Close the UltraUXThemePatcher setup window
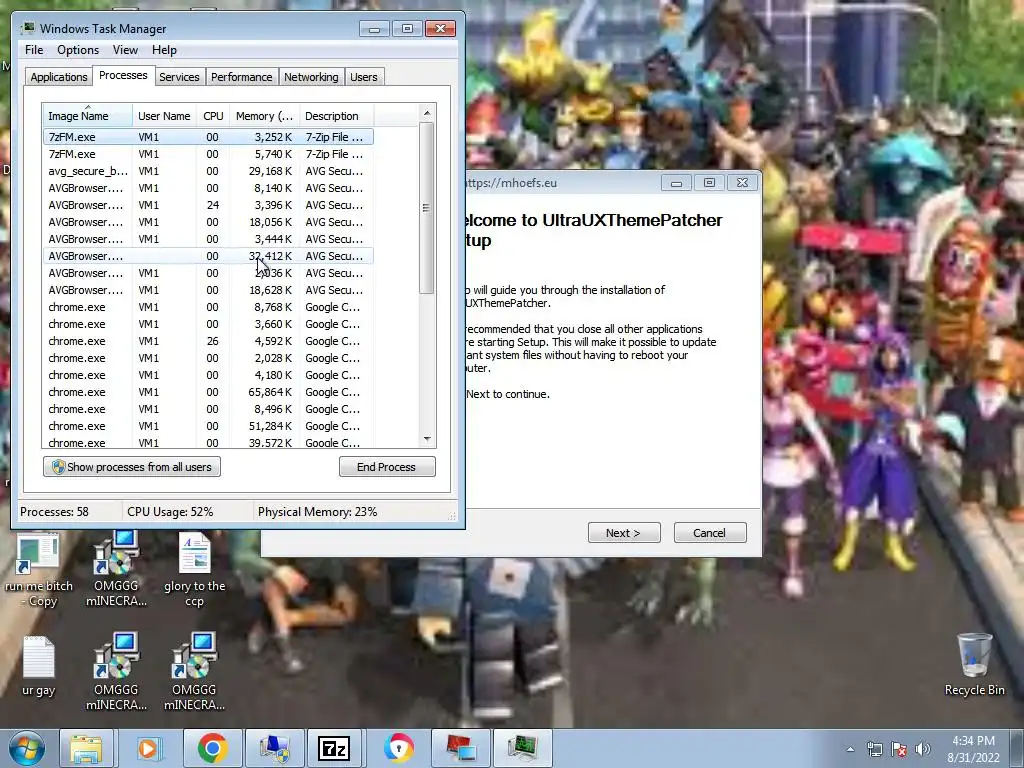The width and height of the screenshot is (1024, 768). 742,183
